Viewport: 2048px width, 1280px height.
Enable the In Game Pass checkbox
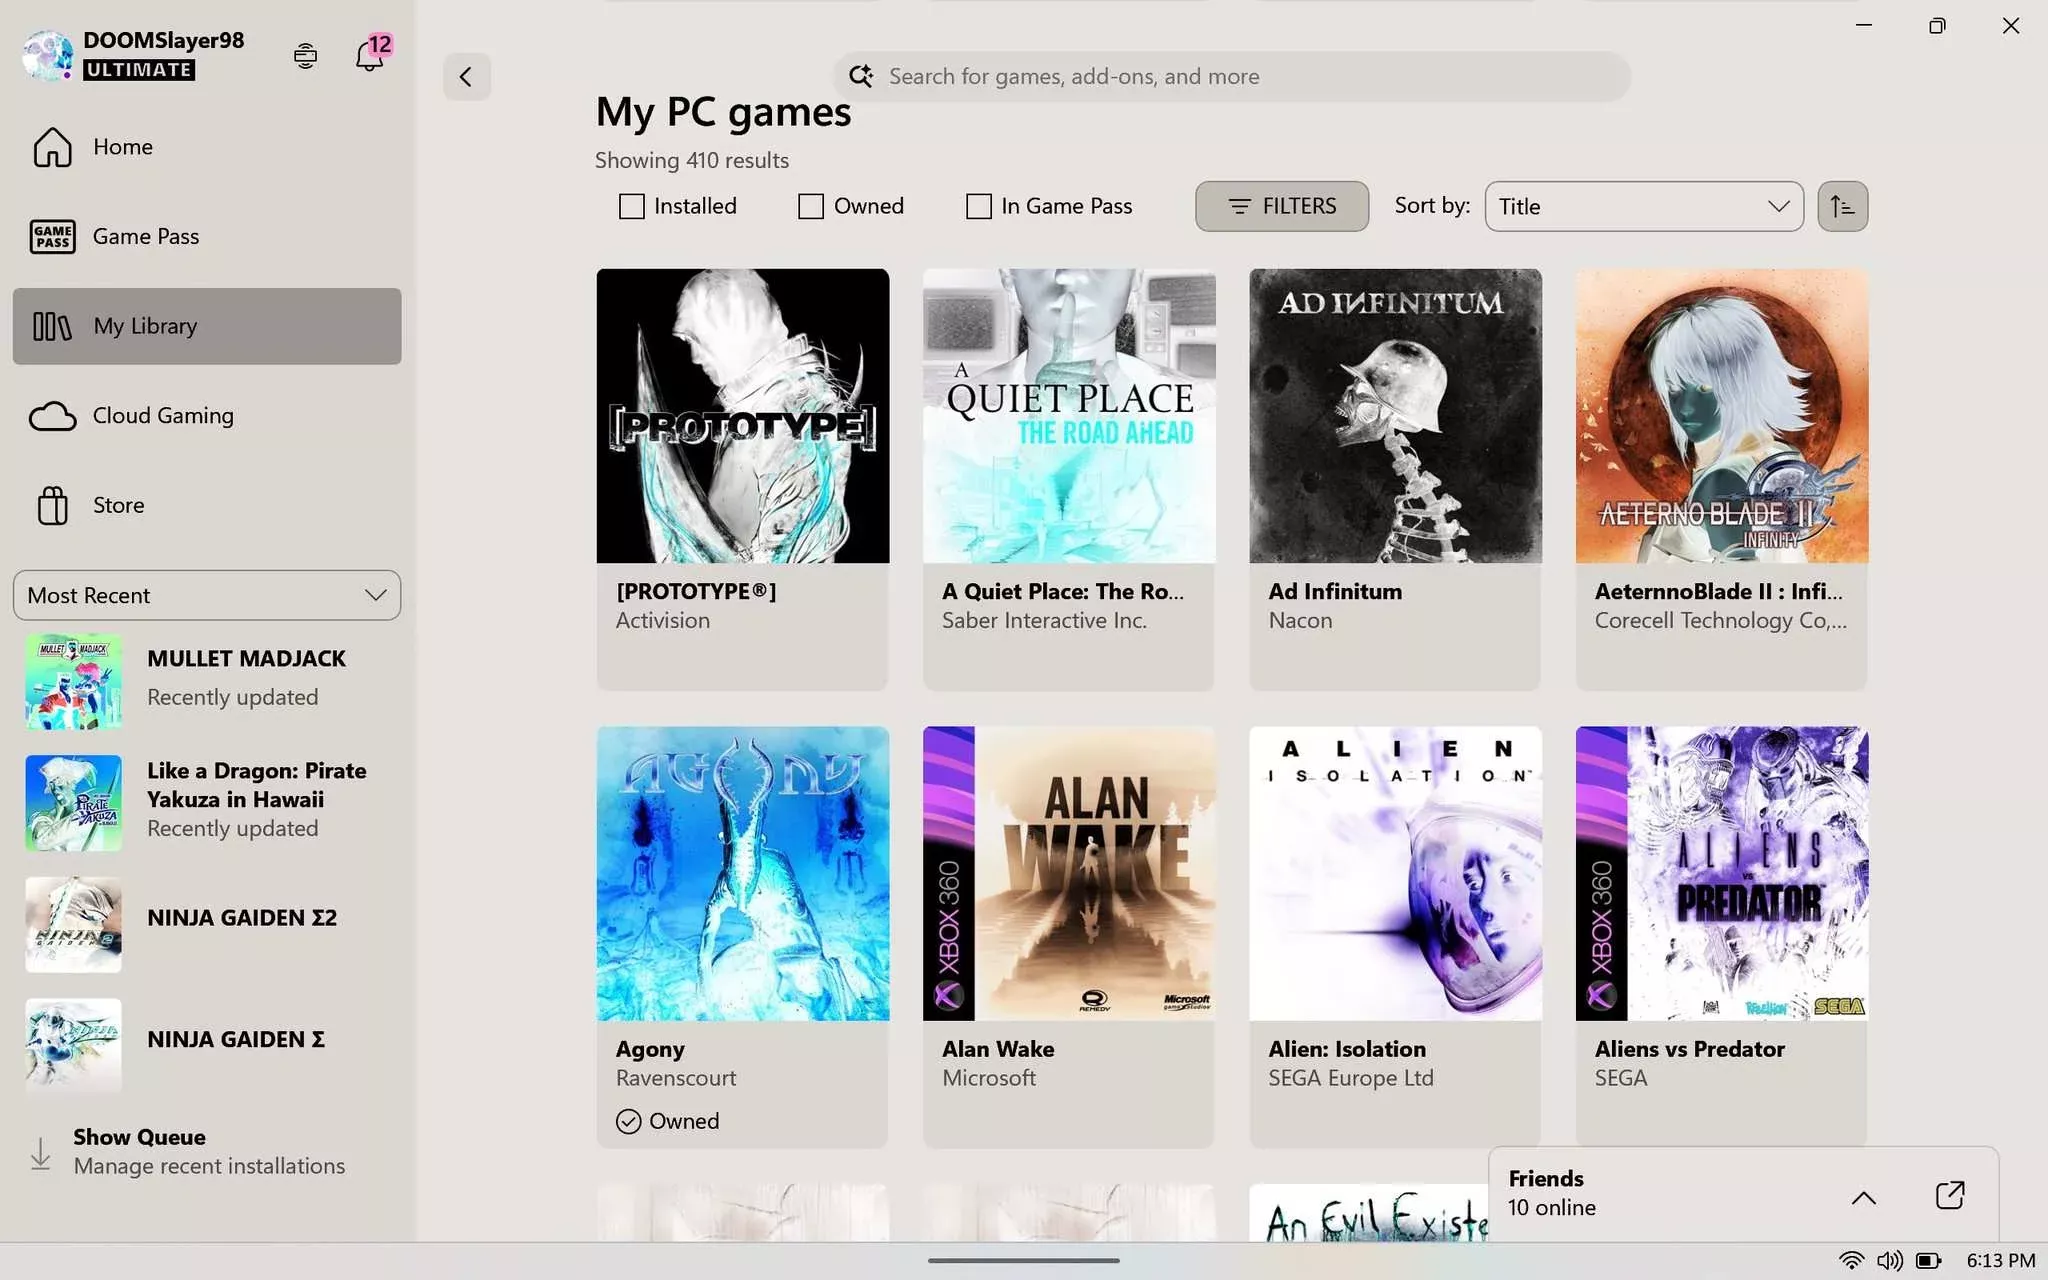pos(979,206)
